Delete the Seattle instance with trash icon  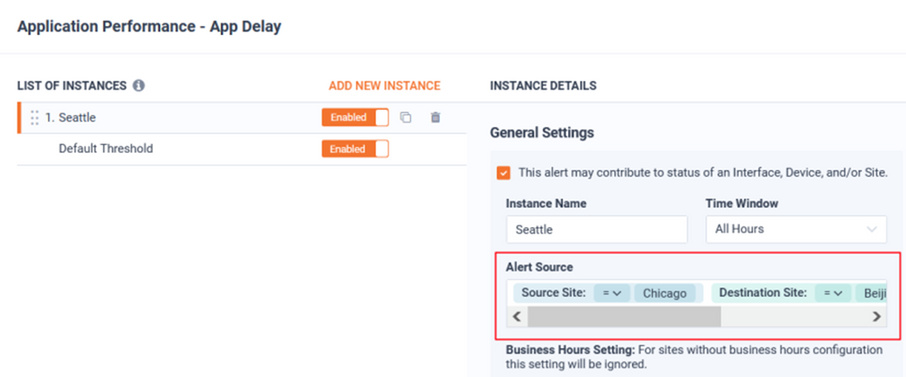click(436, 117)
